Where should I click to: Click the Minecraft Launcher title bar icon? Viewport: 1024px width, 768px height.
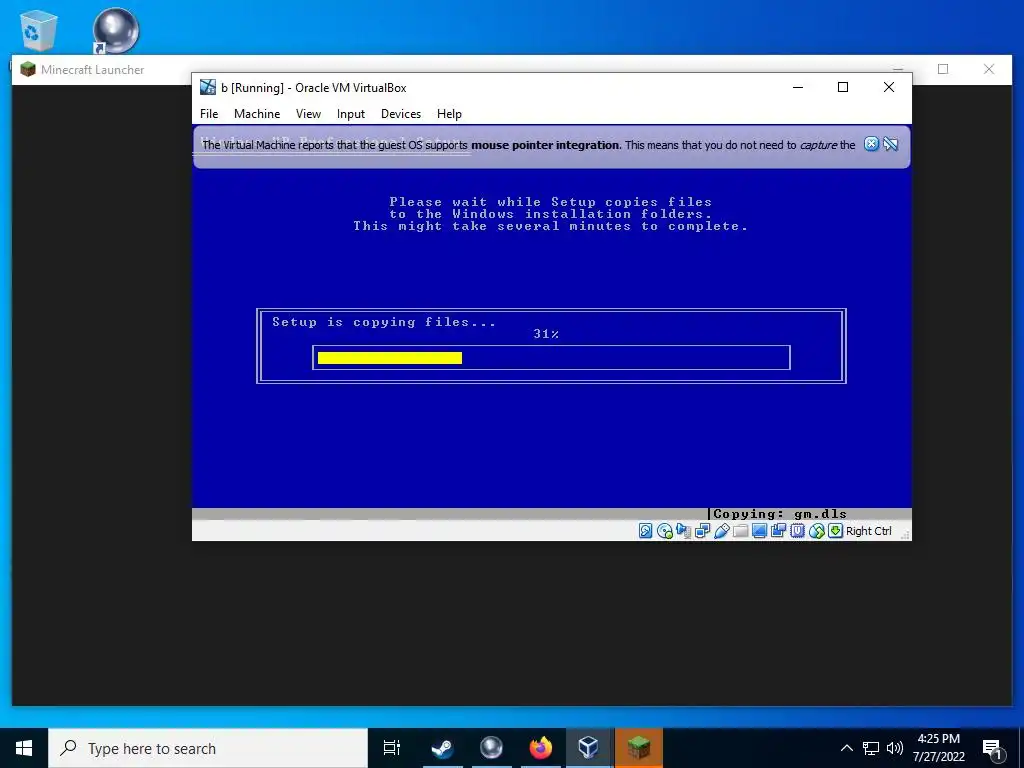(27, 69)
